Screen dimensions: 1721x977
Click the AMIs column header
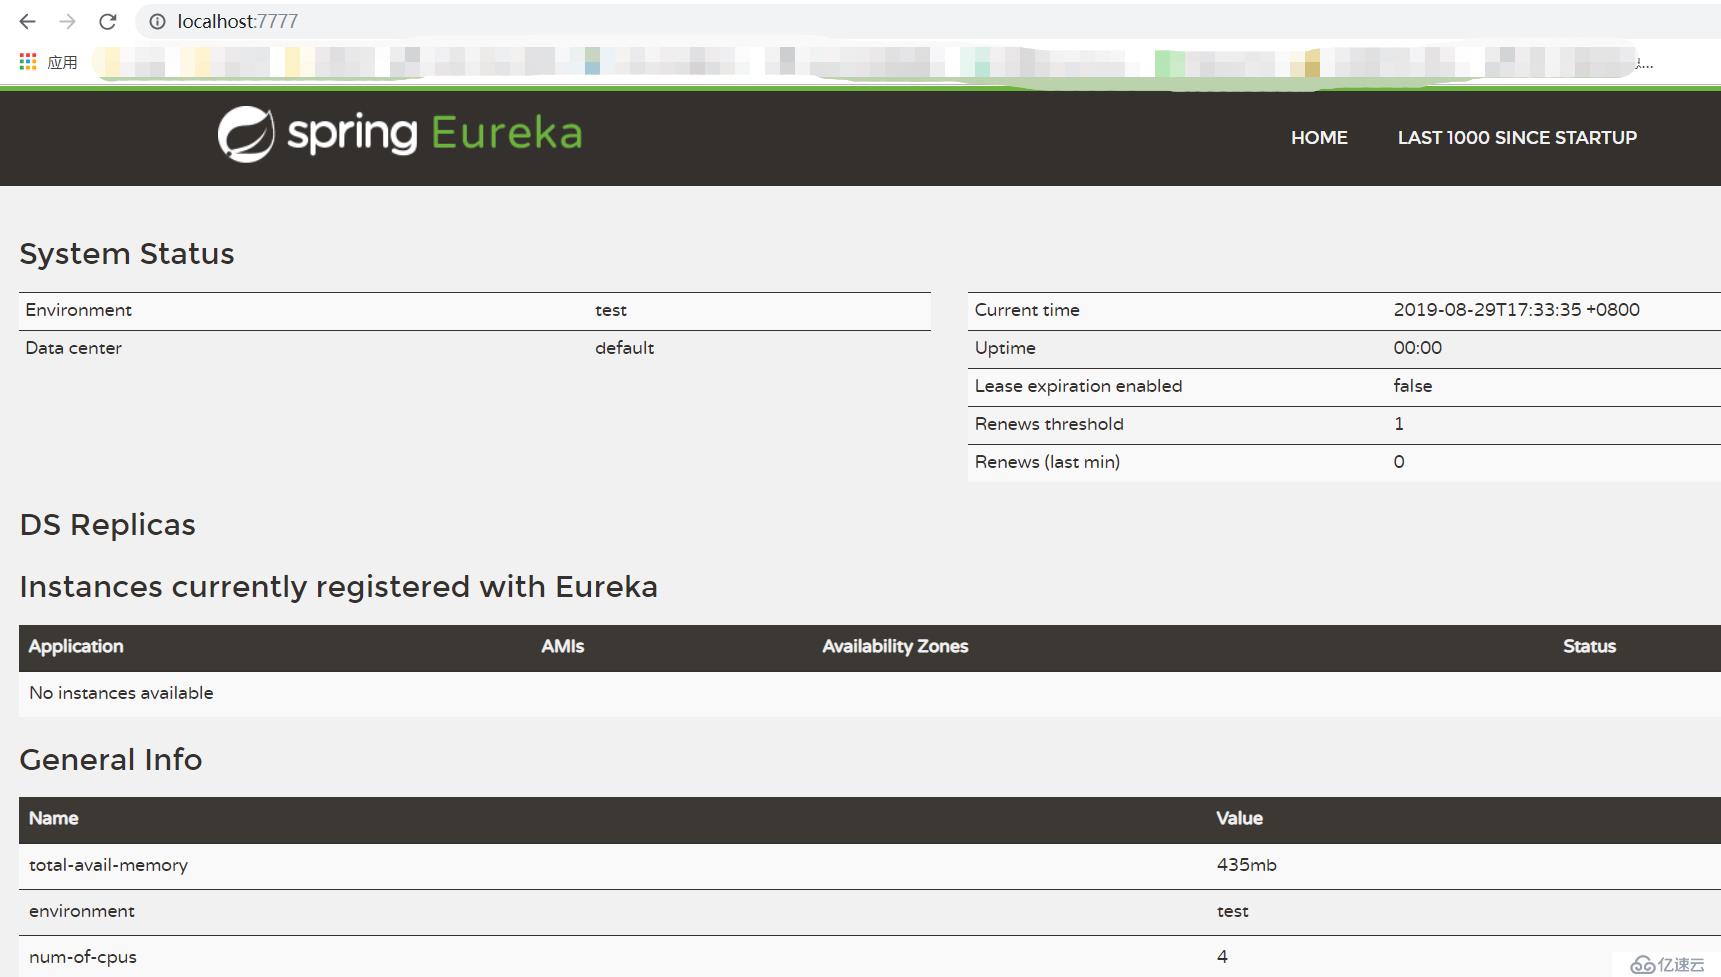tap(563, 647)
